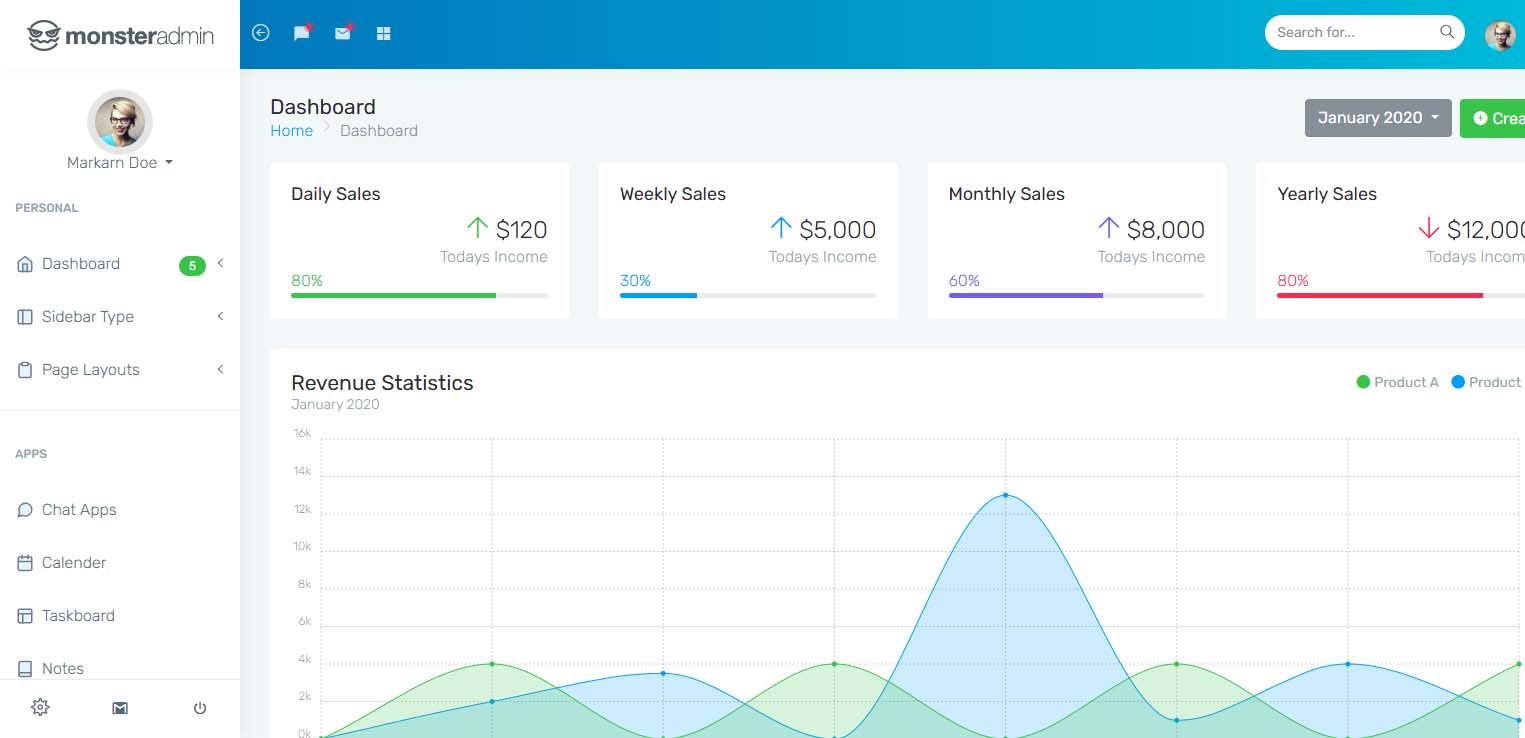Collapse sidebar with the circled arrow icon

click(x=261, y=33)
